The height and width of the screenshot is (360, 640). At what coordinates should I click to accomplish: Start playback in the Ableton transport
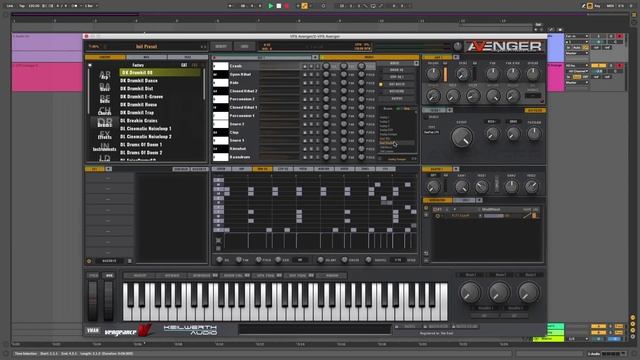click(270, 6)
